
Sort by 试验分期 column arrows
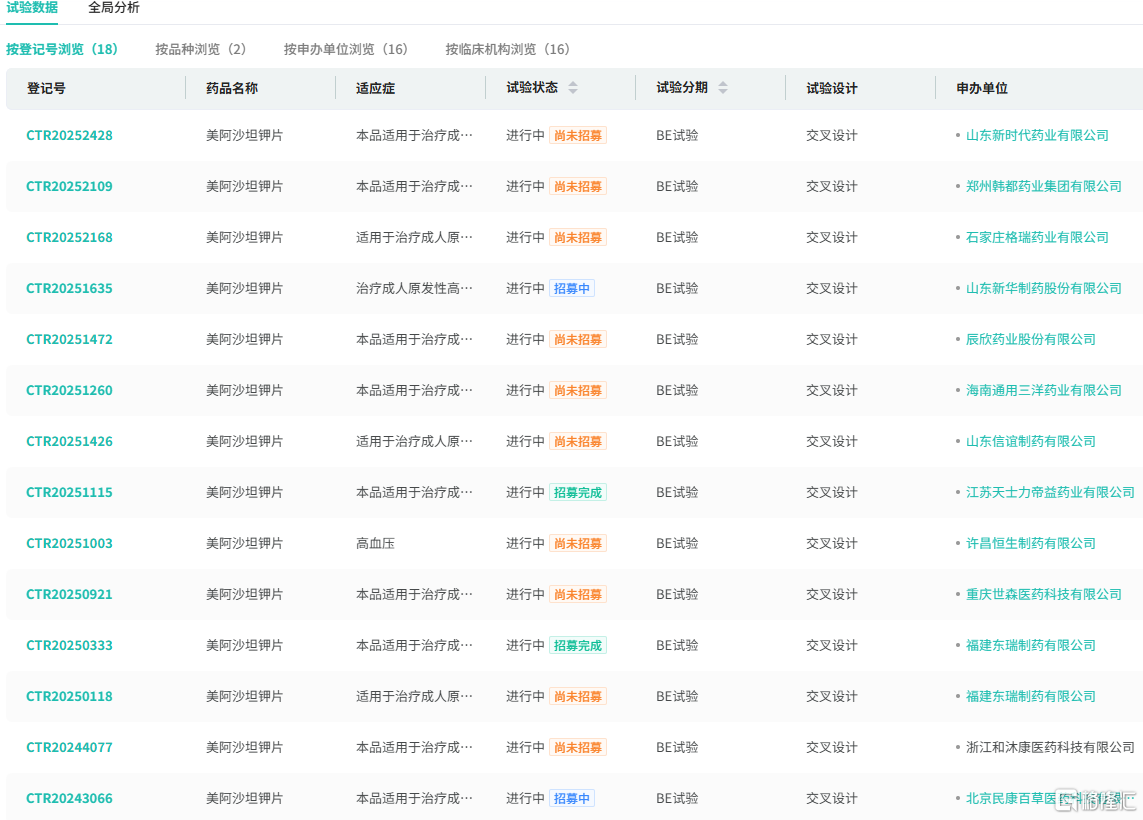pyautogui.click(x=723, y=87)
